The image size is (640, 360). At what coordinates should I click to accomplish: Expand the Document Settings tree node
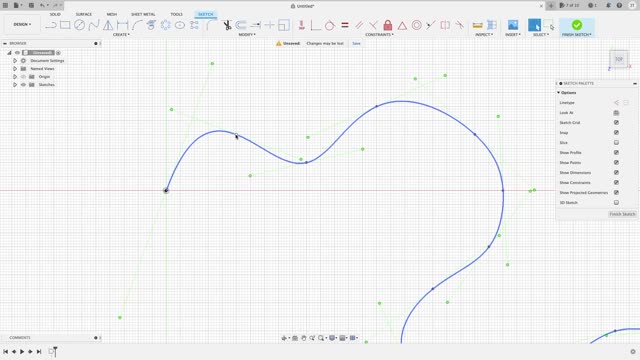pos(15,60)
